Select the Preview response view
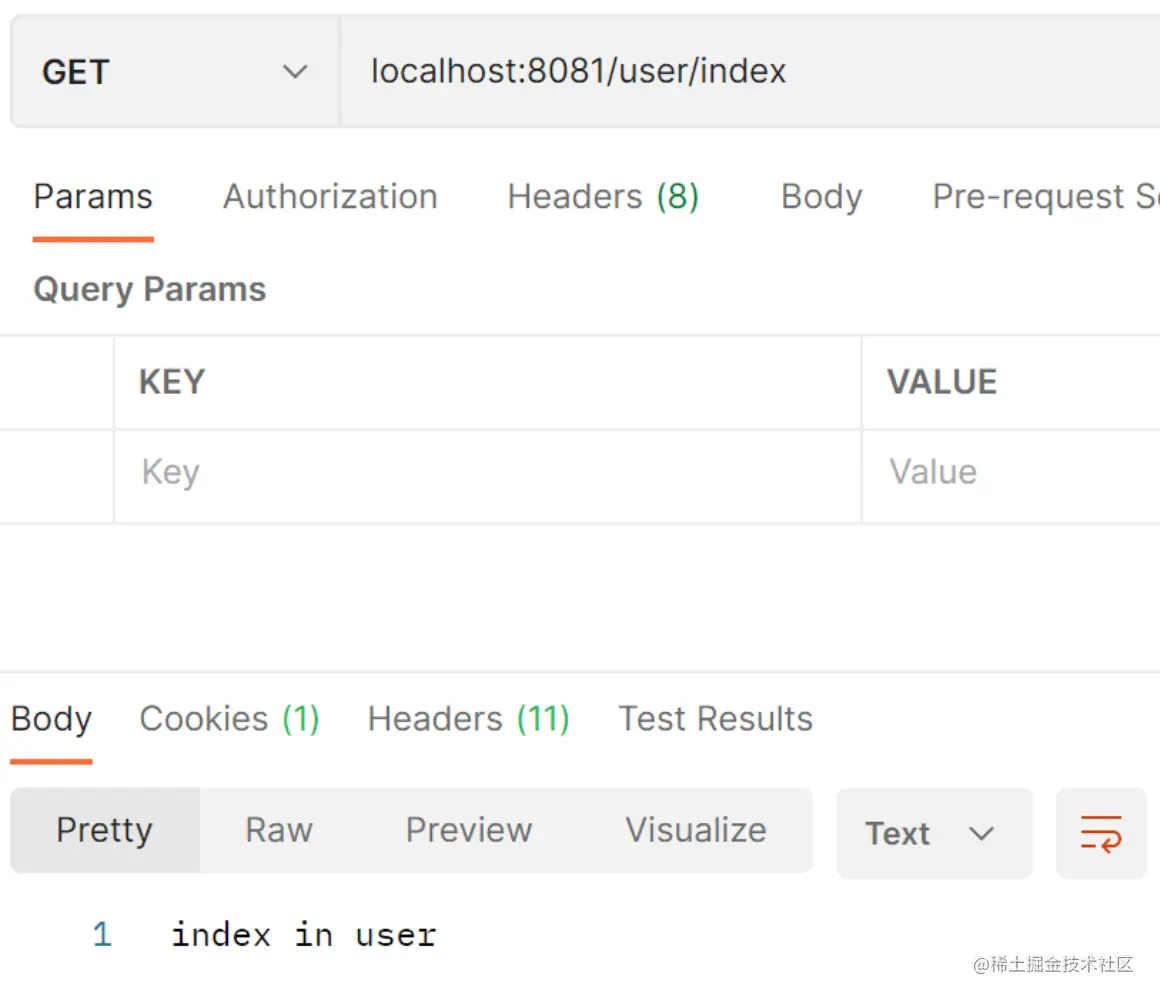The width and height of the screenshot is (1160, 1001). 468,830
